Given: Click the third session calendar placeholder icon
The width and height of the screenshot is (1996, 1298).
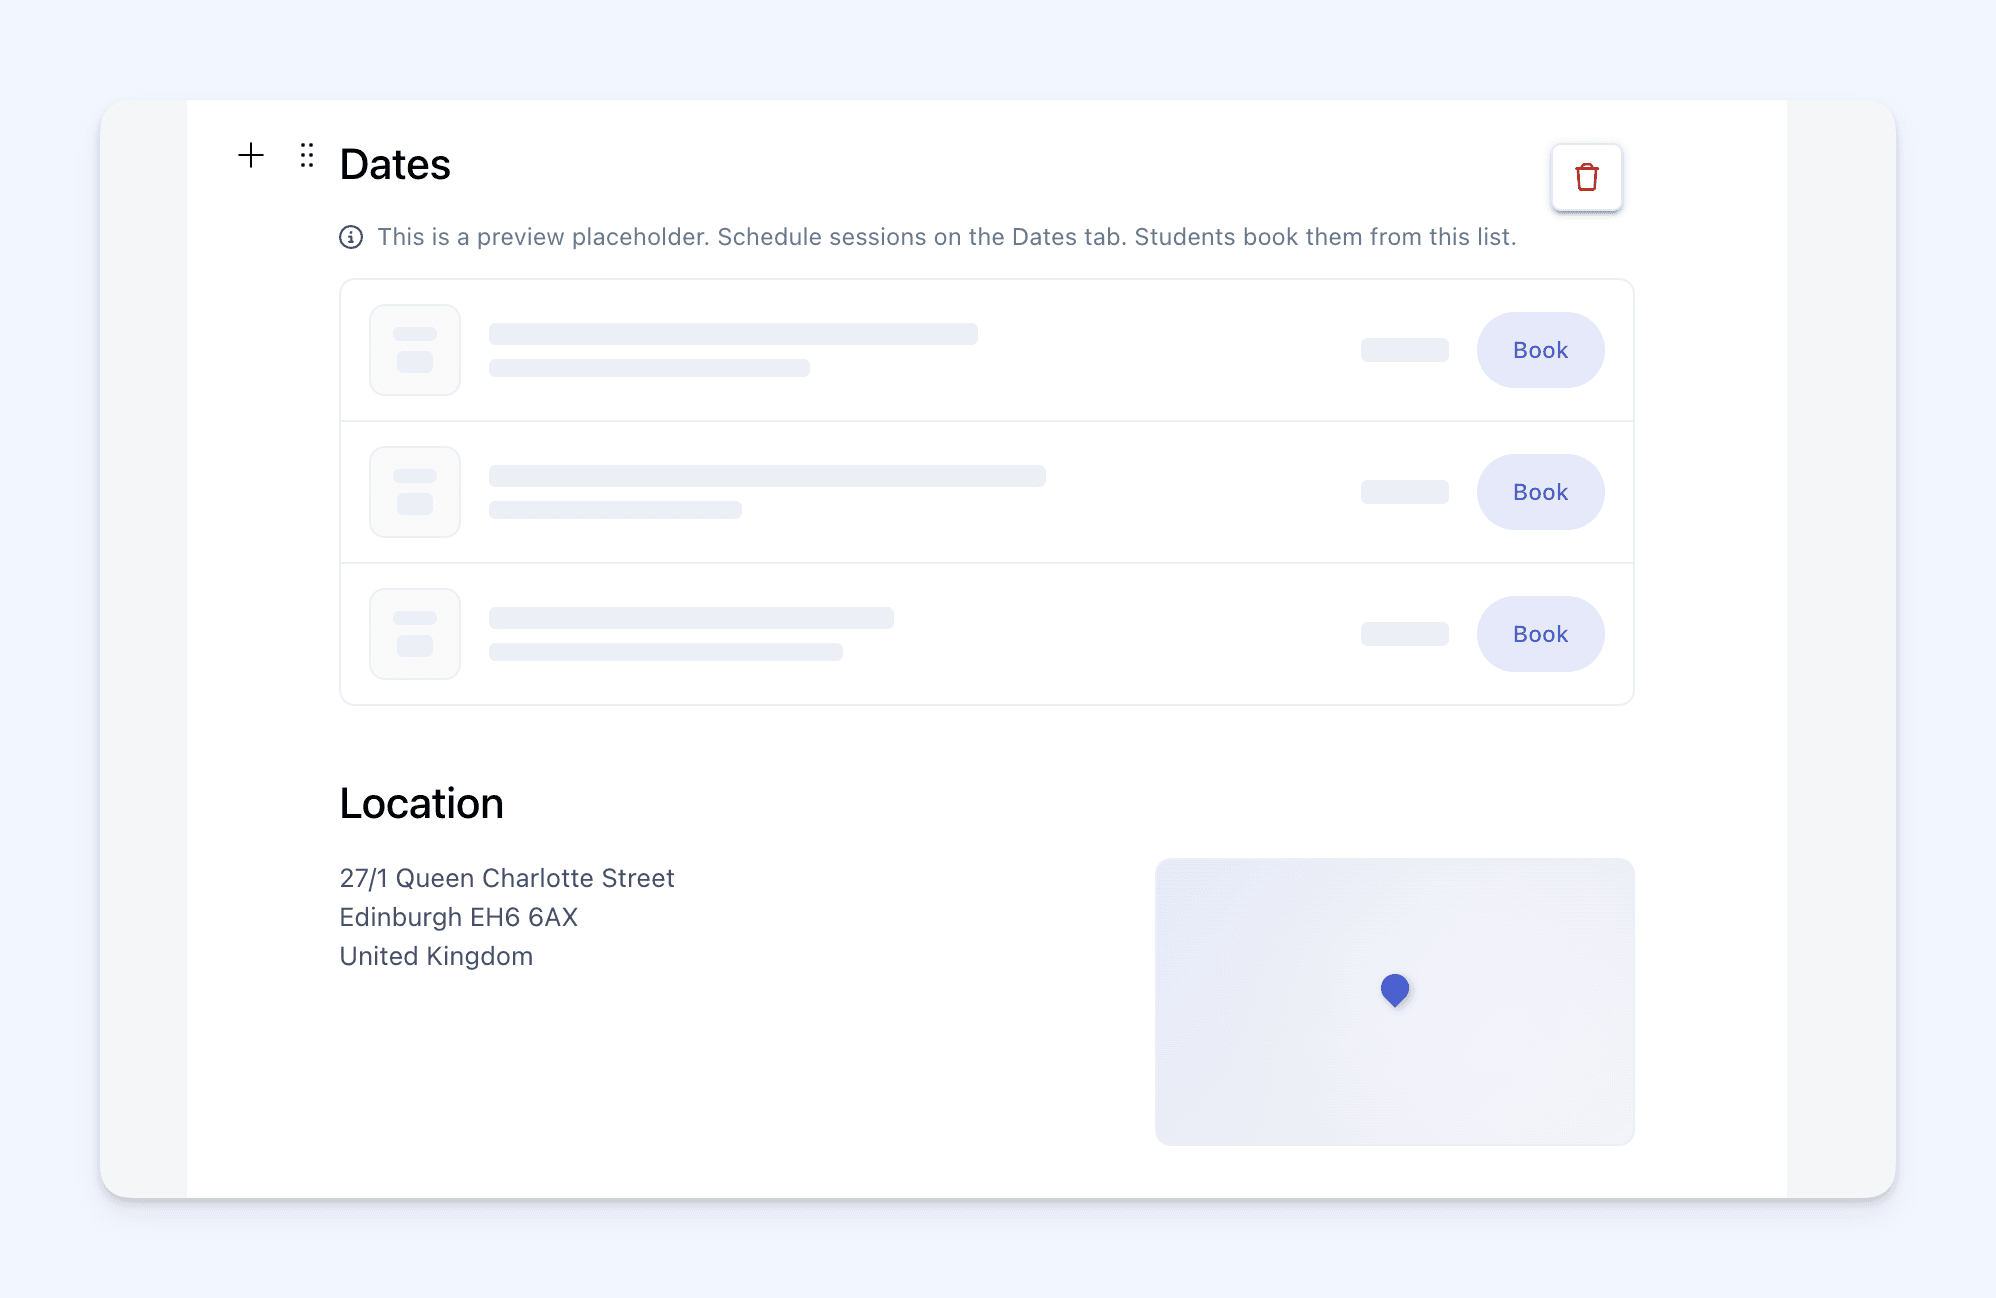Looking at the screenshot, I should (415, 634).
